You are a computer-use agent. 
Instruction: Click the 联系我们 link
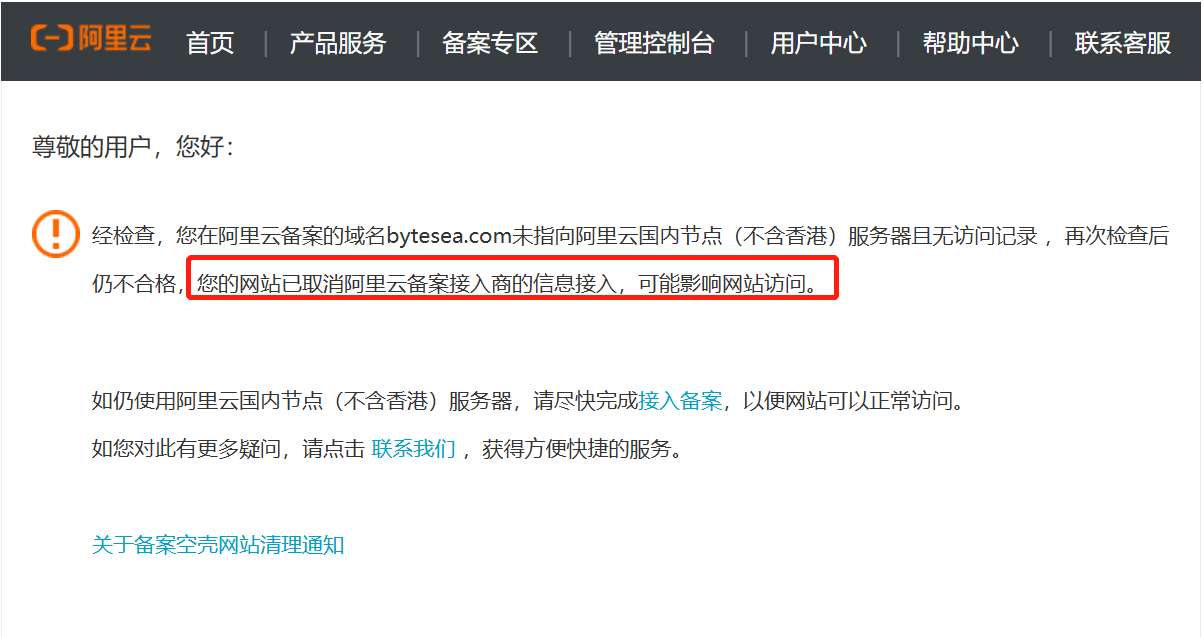coord(413,449)
